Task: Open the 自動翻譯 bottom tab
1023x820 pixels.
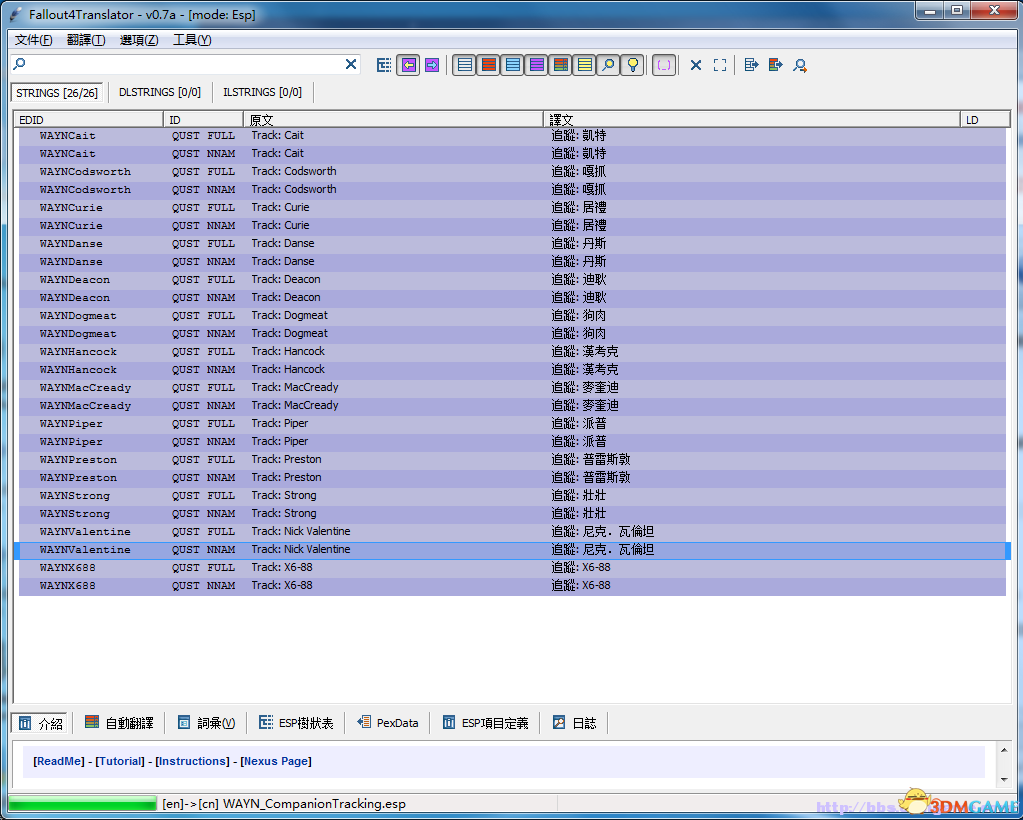Action: (x=119, y=723)
